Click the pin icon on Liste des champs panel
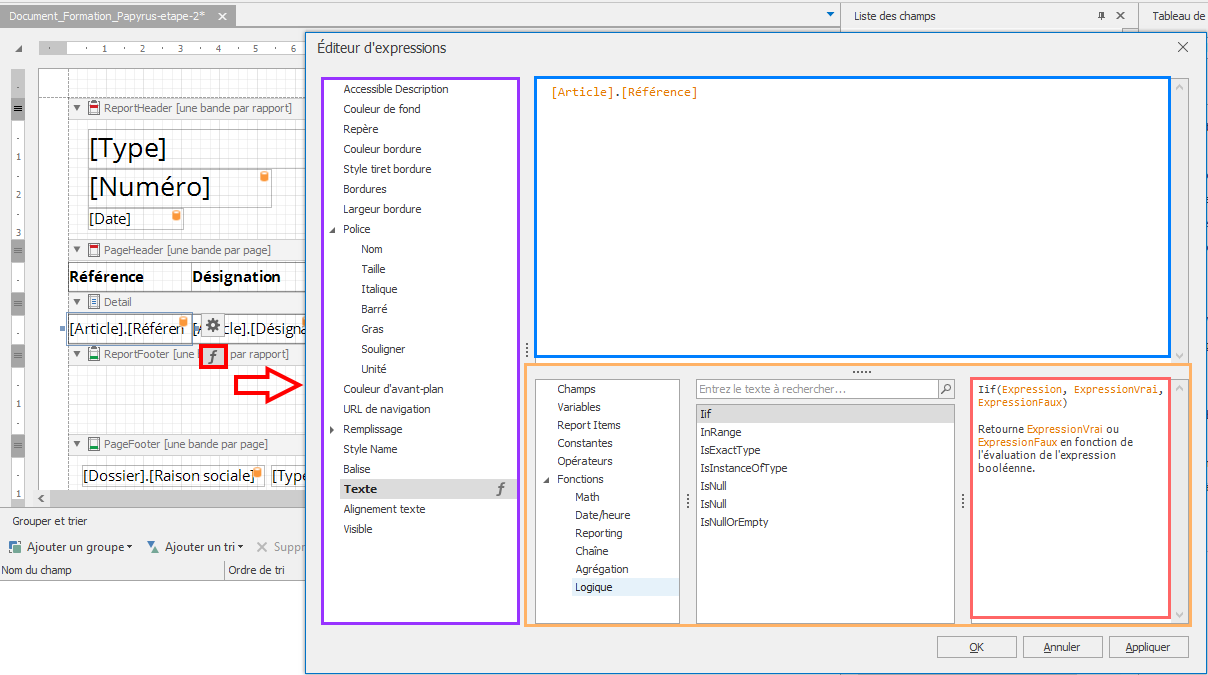1208x675 pixels. [x=1101, y=16]
